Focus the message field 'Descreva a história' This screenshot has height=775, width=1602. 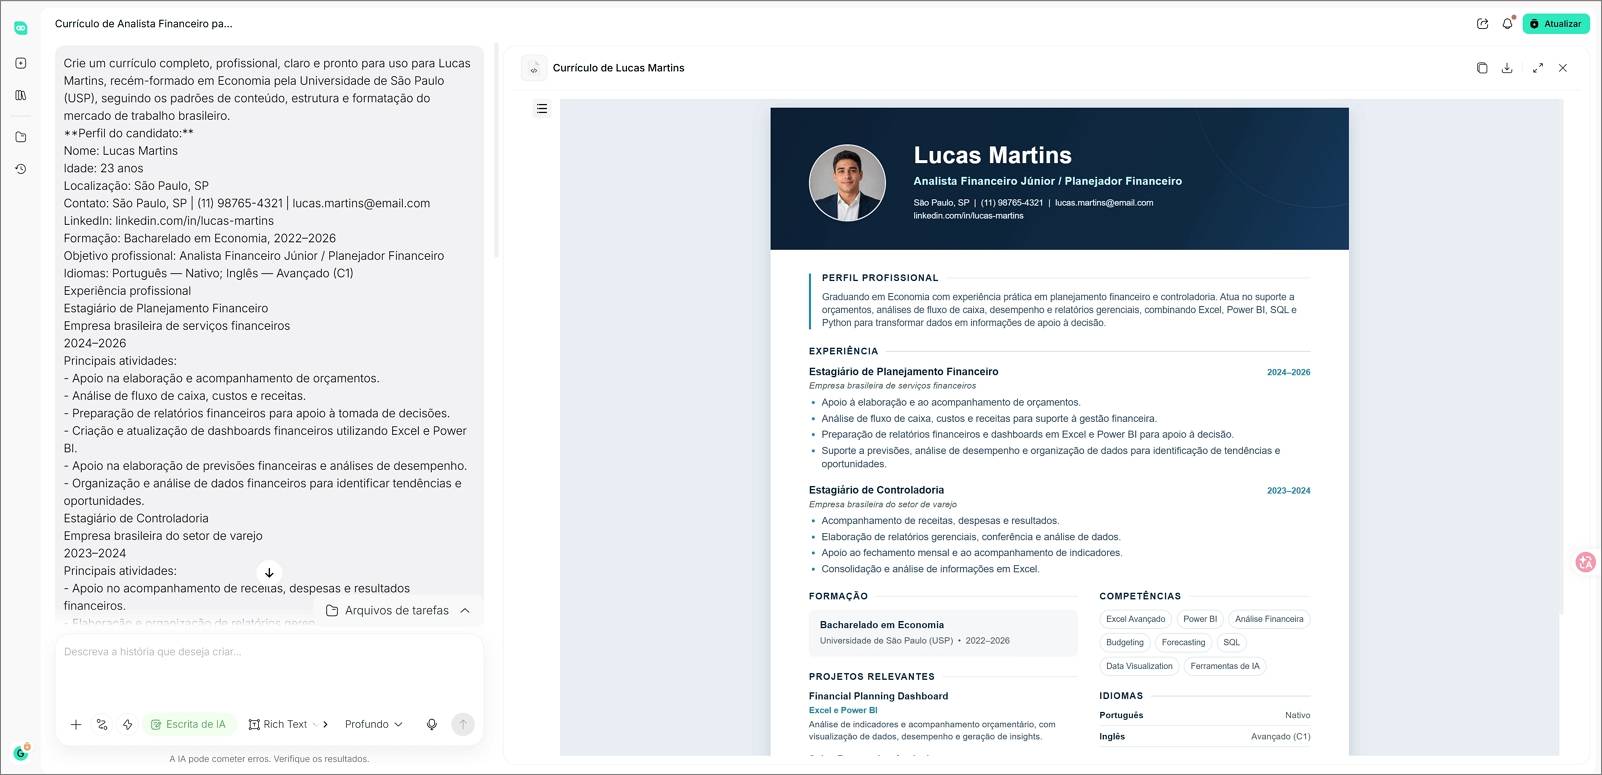click(269, 670)
